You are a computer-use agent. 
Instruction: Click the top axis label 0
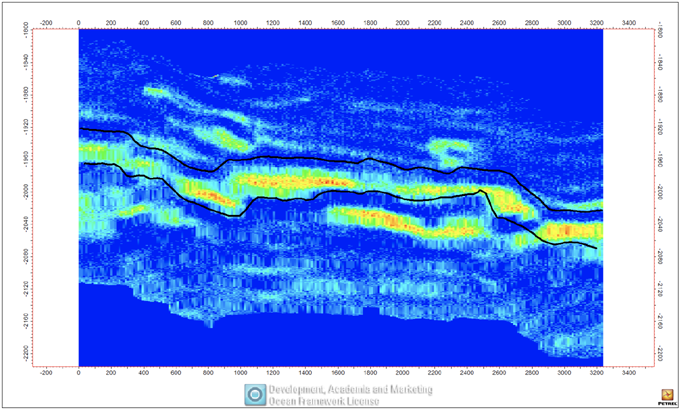click(78, 23)
